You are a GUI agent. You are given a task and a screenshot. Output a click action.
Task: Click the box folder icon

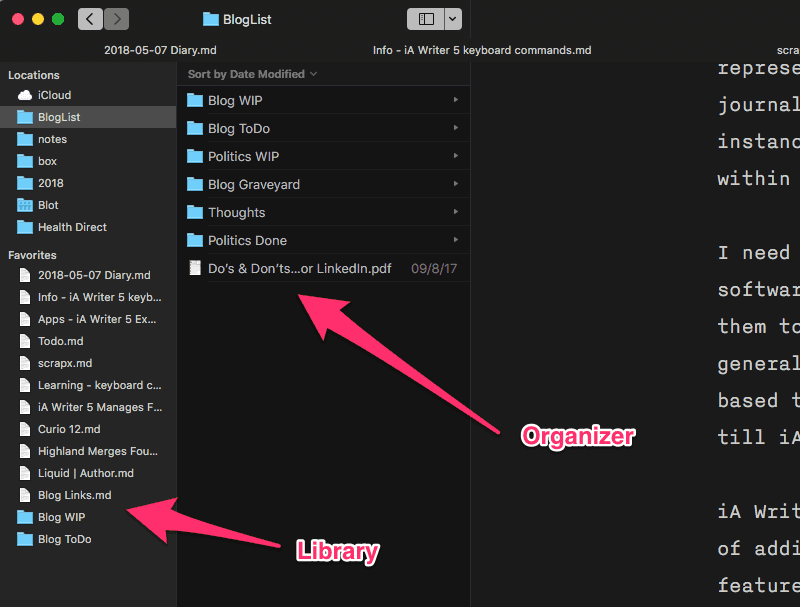pyautogui.click(x=25, y=161)
